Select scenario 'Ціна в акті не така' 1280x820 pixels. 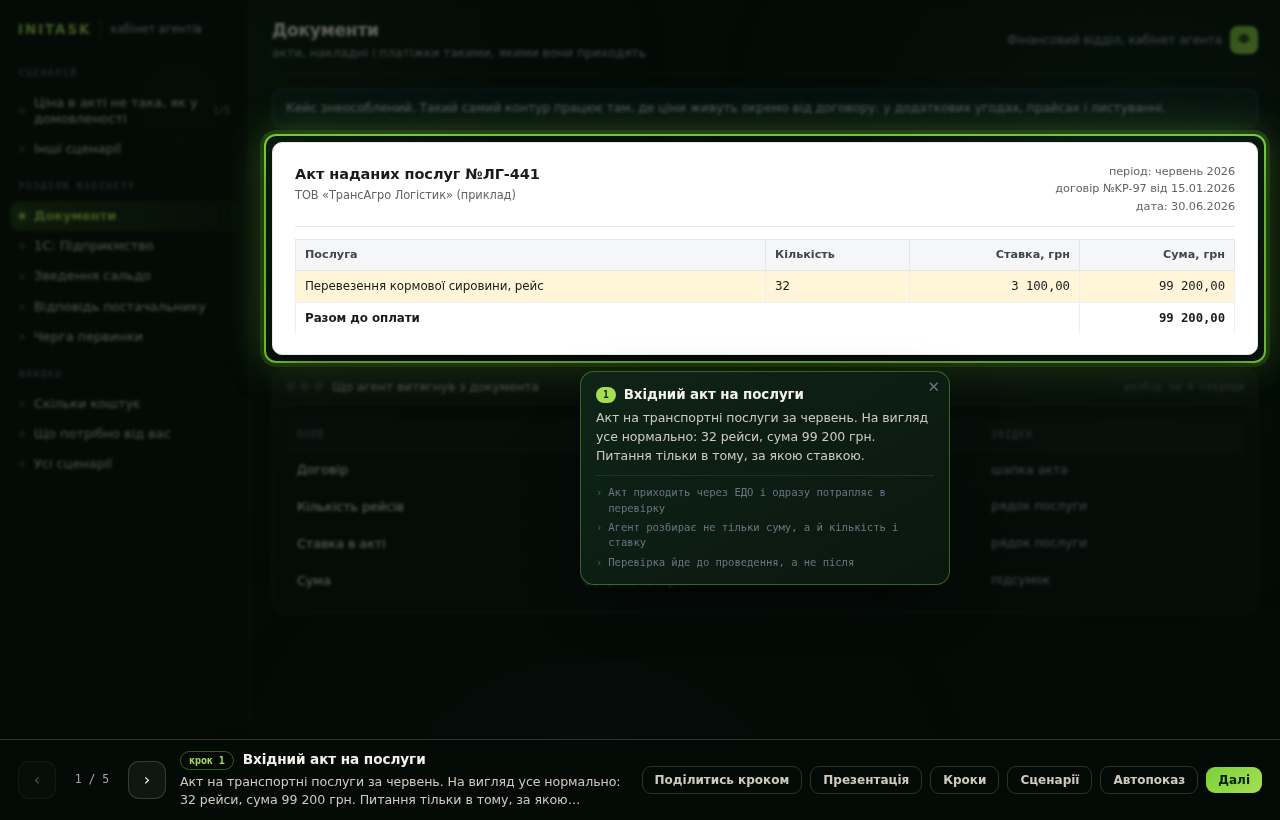click(x=125, y=110)
